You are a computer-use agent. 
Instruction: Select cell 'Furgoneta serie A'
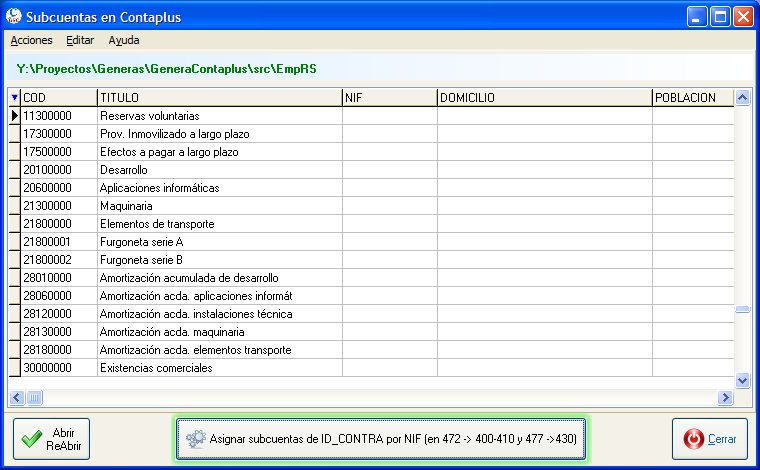(220, 242)
